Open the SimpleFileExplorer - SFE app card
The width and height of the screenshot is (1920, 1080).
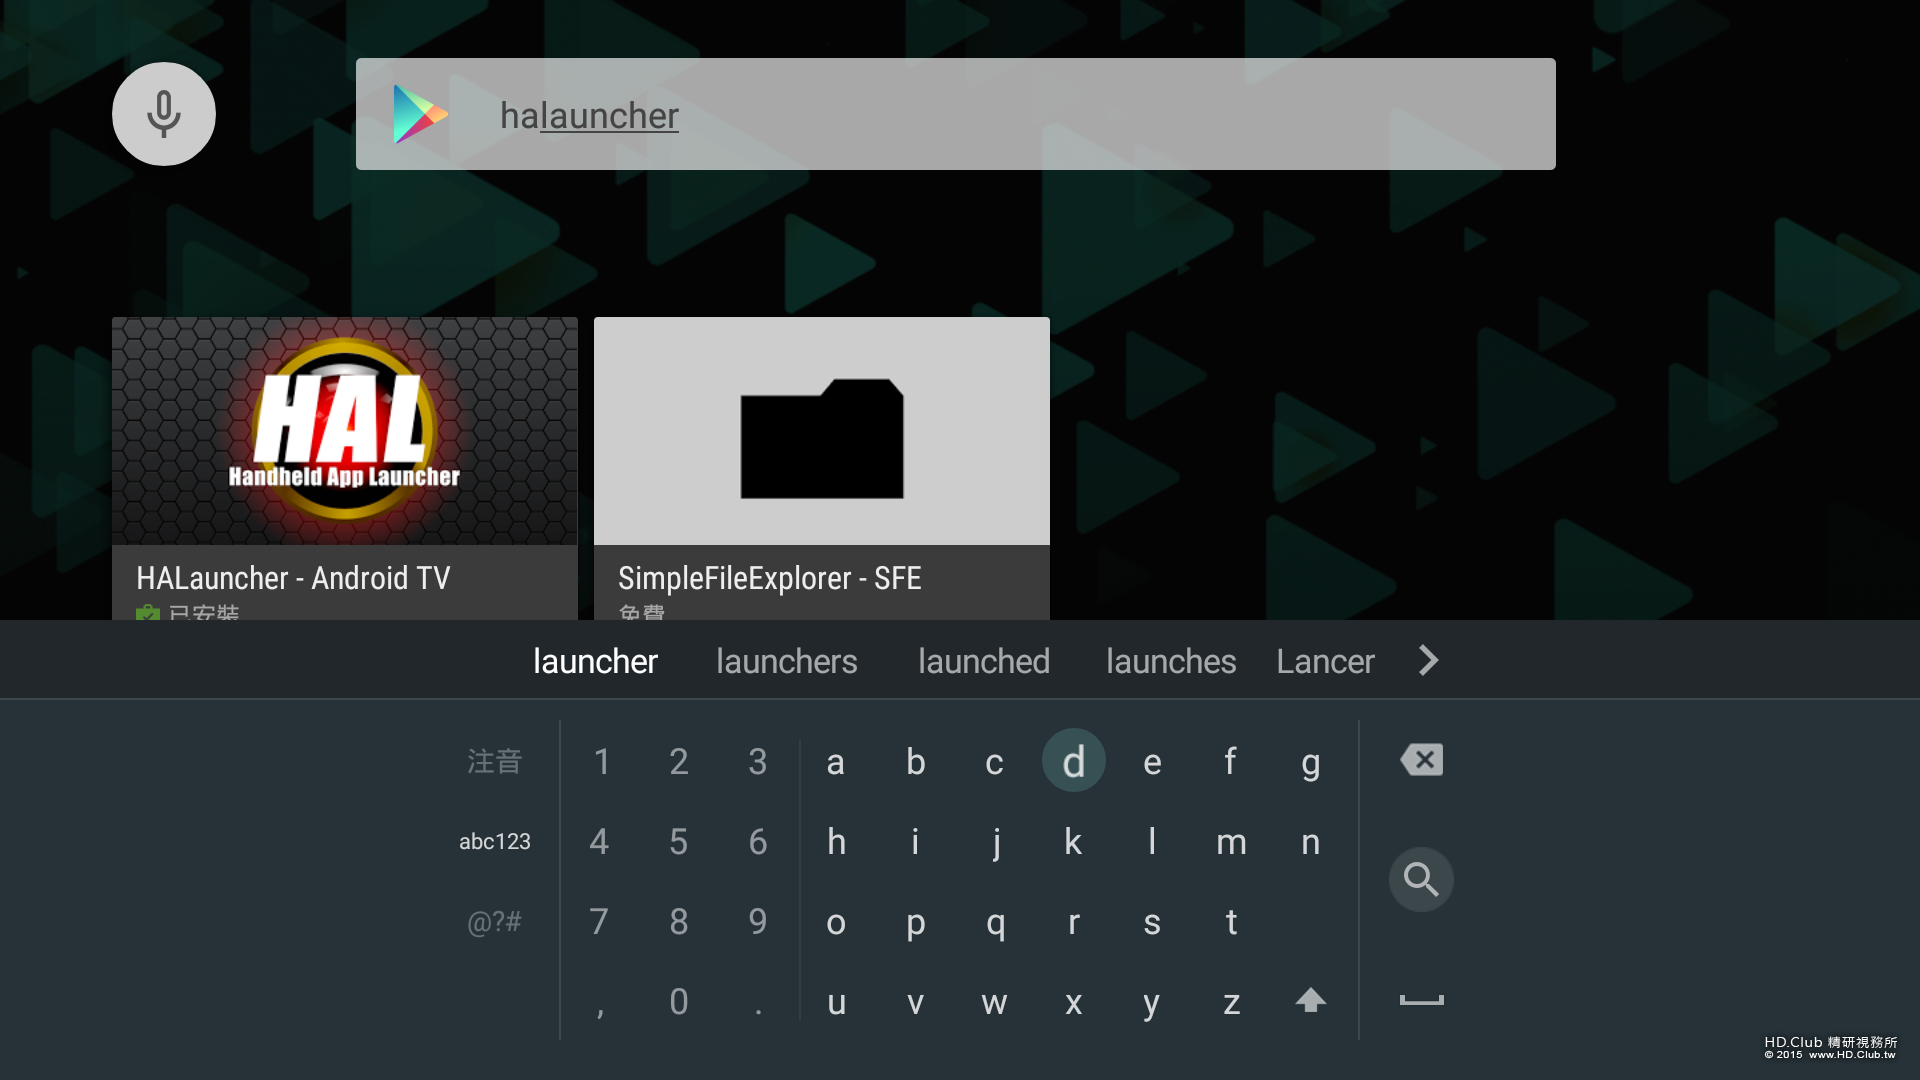point(822,468)
